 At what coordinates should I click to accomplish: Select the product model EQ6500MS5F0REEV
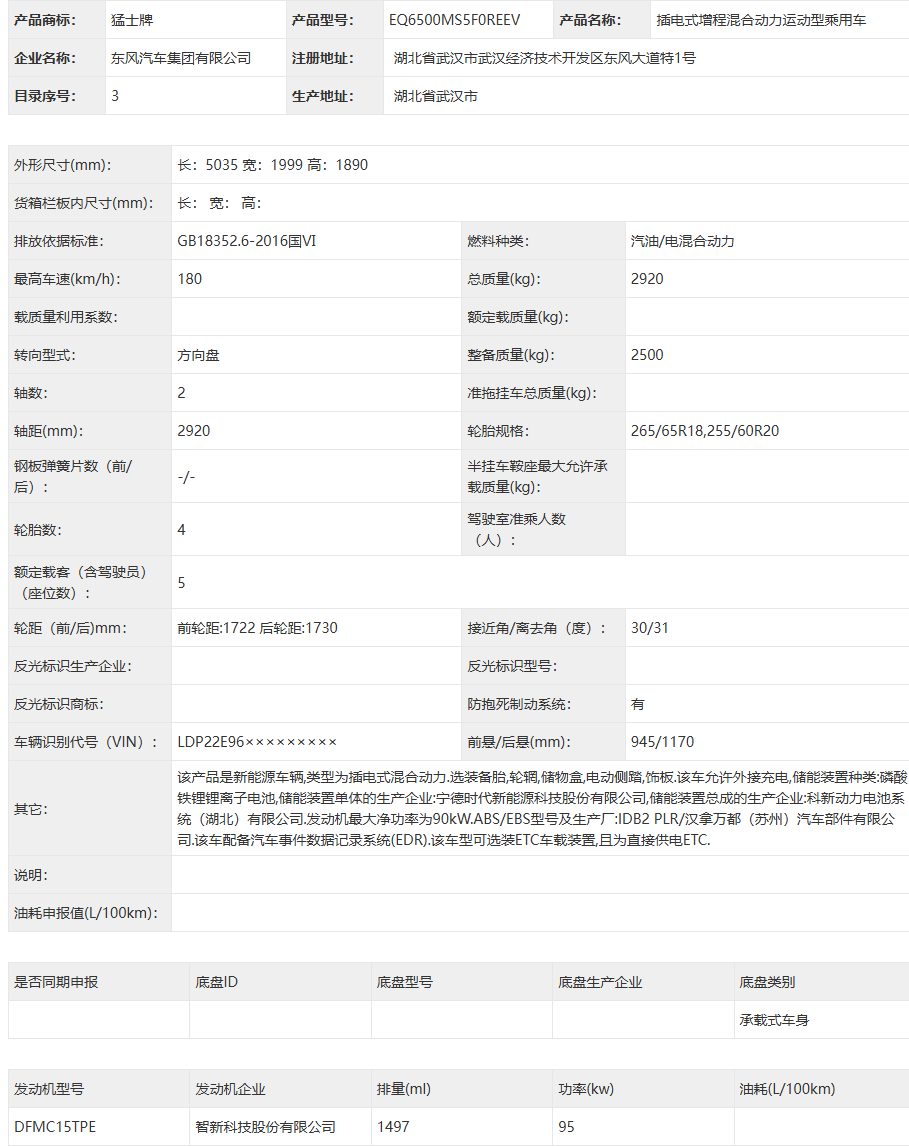(x=454, y=20)
